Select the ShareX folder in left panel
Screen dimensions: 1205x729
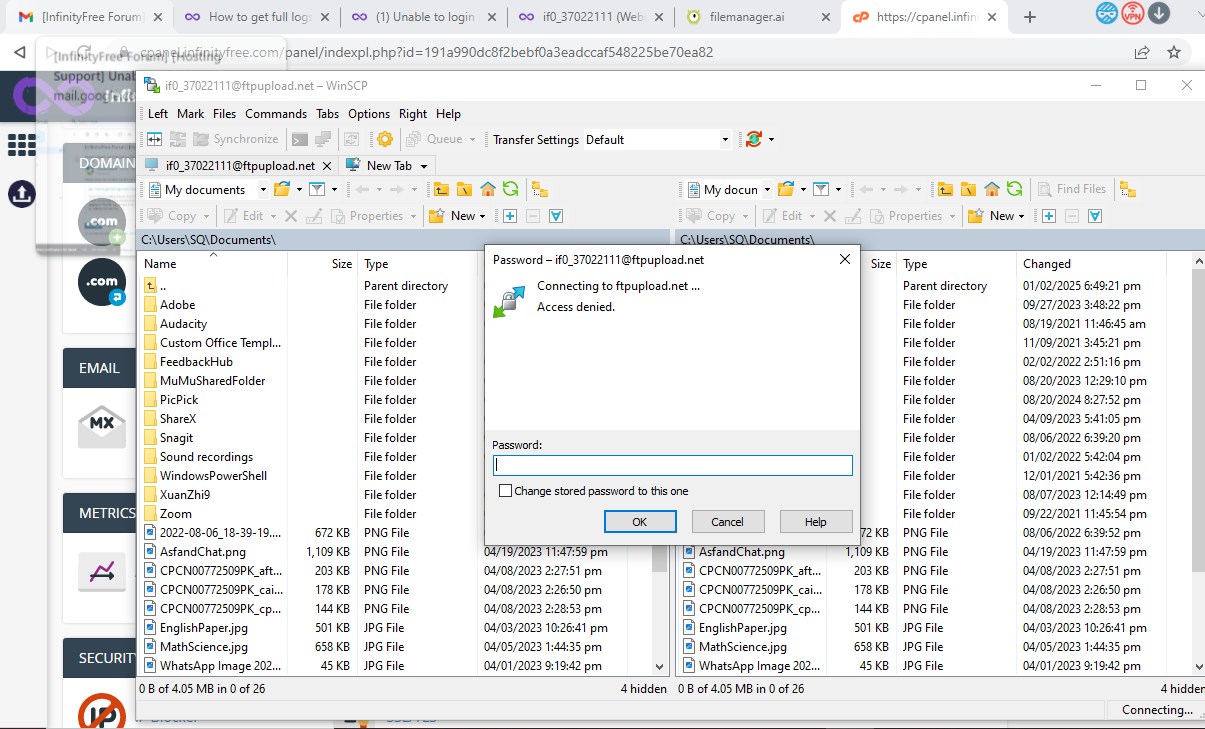(x=178, y=418)
